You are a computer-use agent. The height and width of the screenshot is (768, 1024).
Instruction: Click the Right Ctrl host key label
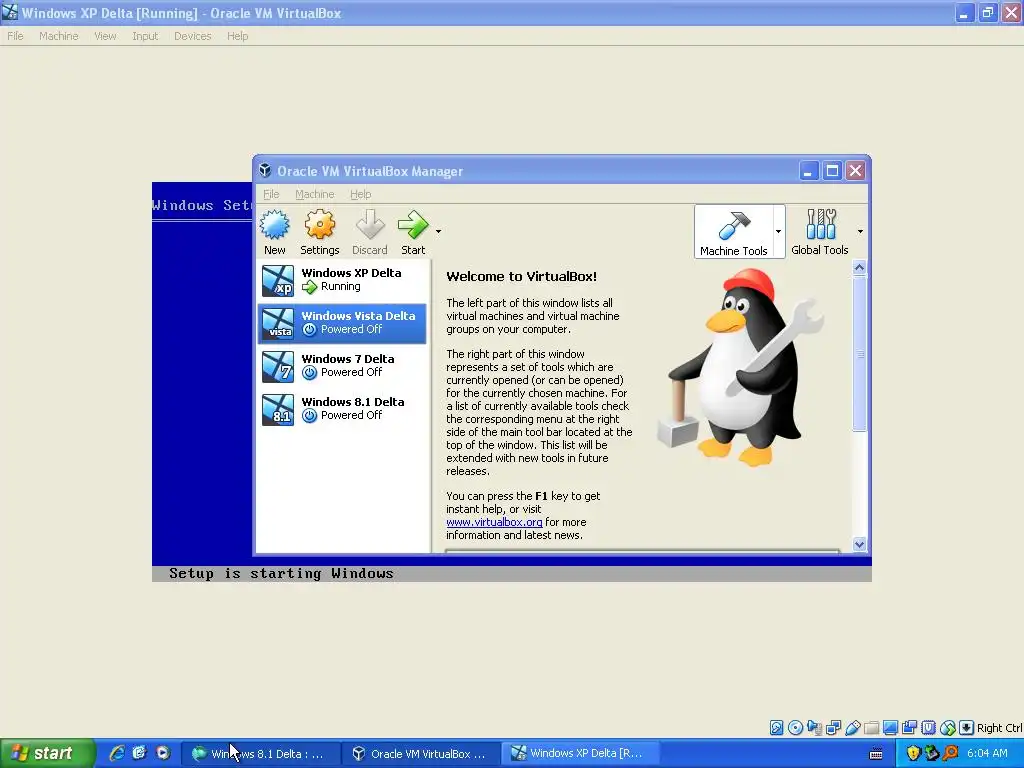[x=999, y=728]
